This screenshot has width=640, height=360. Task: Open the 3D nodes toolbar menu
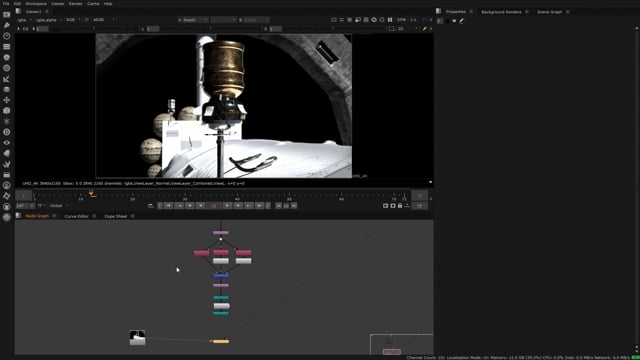pyautogui.click(x=7, y=111)
